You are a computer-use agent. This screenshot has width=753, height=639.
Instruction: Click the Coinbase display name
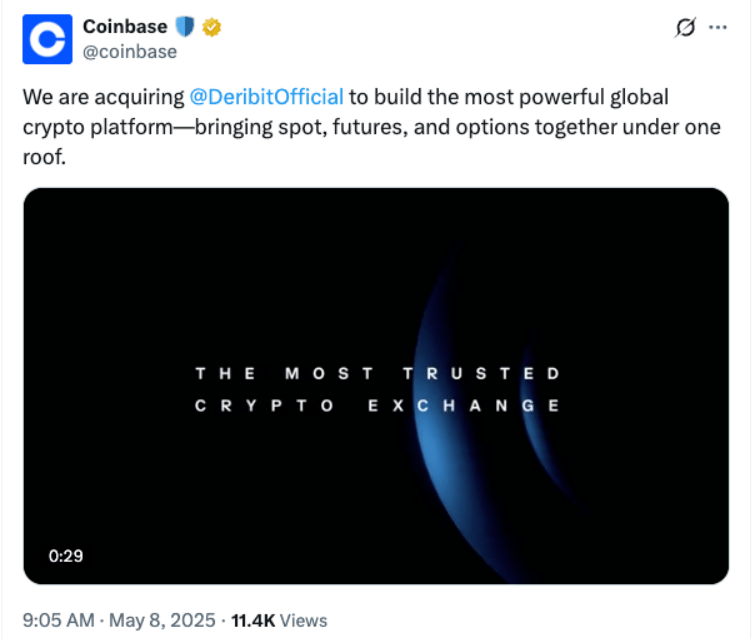[125, 26]
